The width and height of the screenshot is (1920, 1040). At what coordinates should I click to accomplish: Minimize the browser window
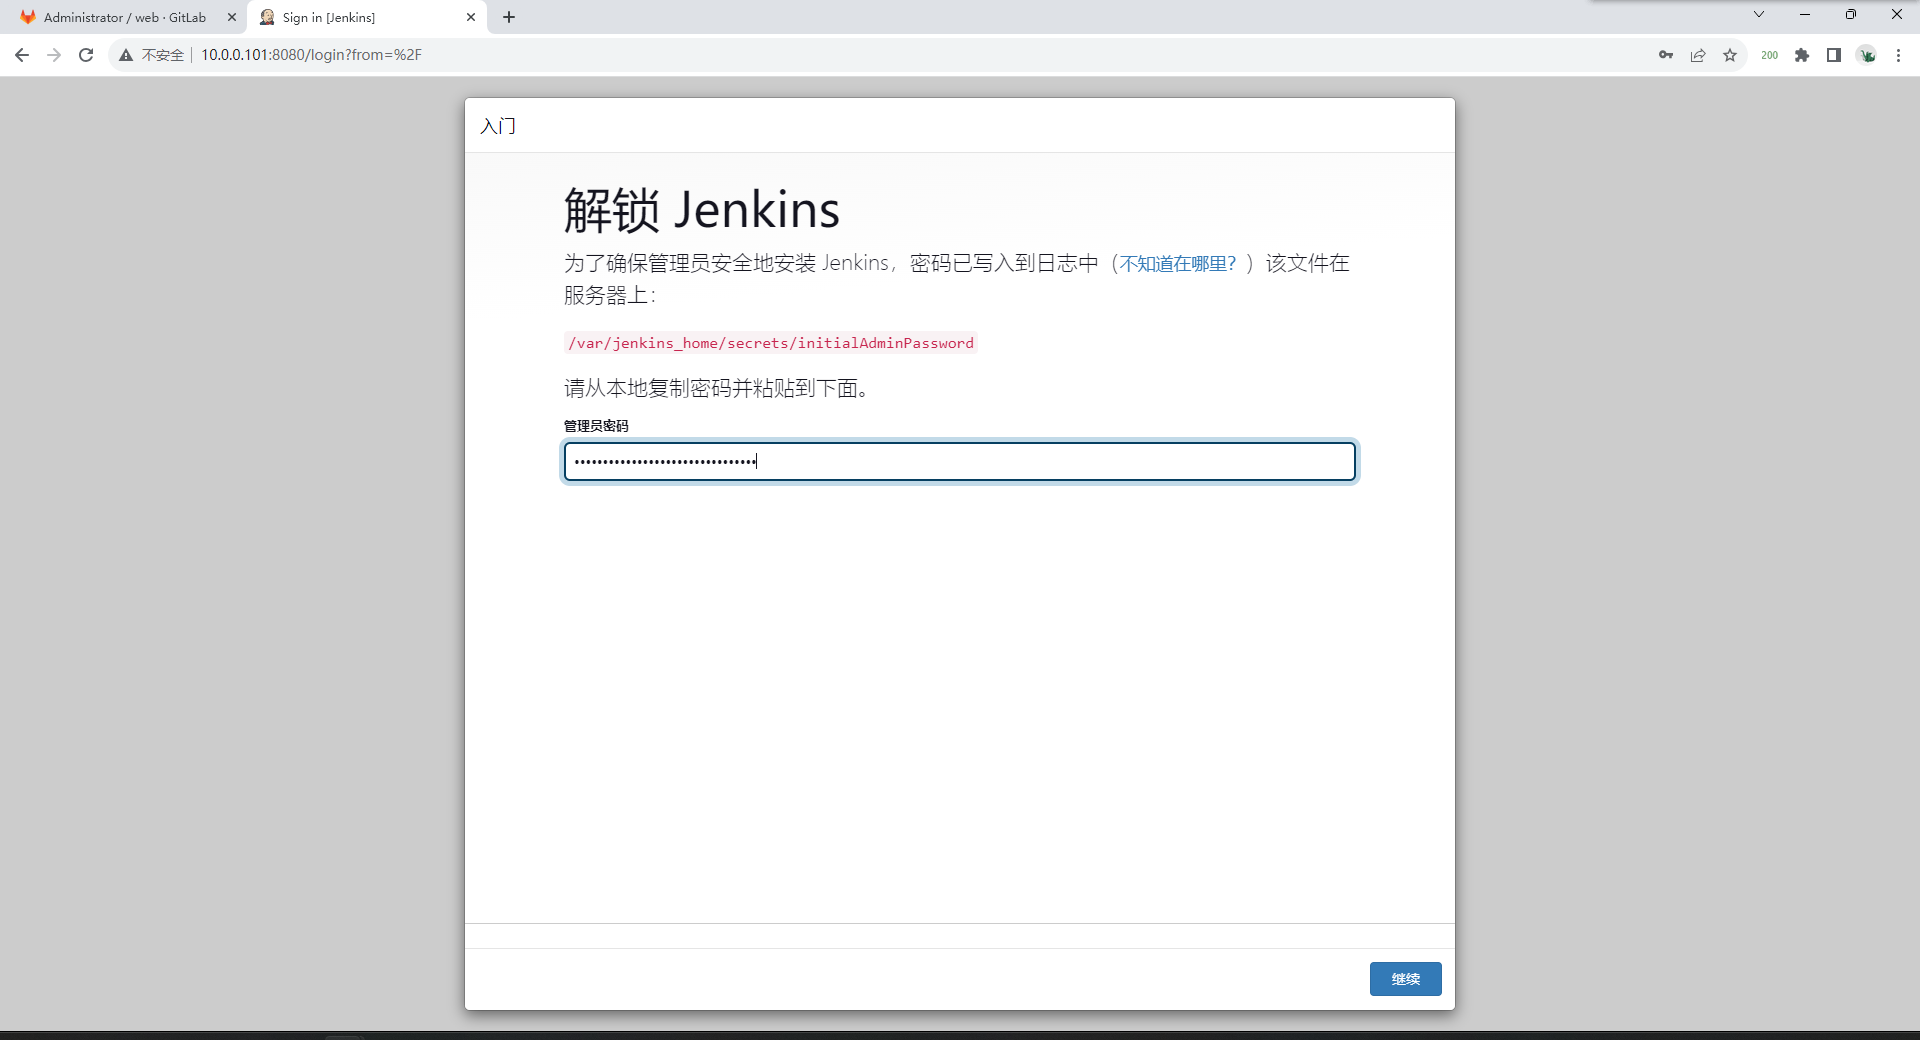tap(1805, 14)
